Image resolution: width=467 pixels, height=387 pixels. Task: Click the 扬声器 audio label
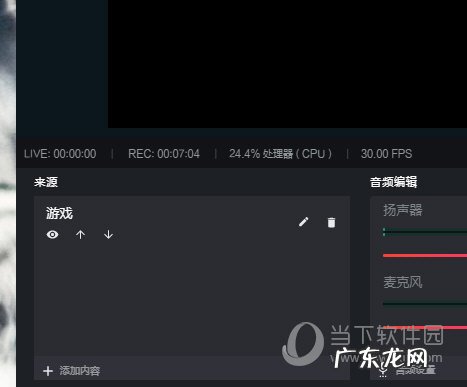[x=403, y=210]
